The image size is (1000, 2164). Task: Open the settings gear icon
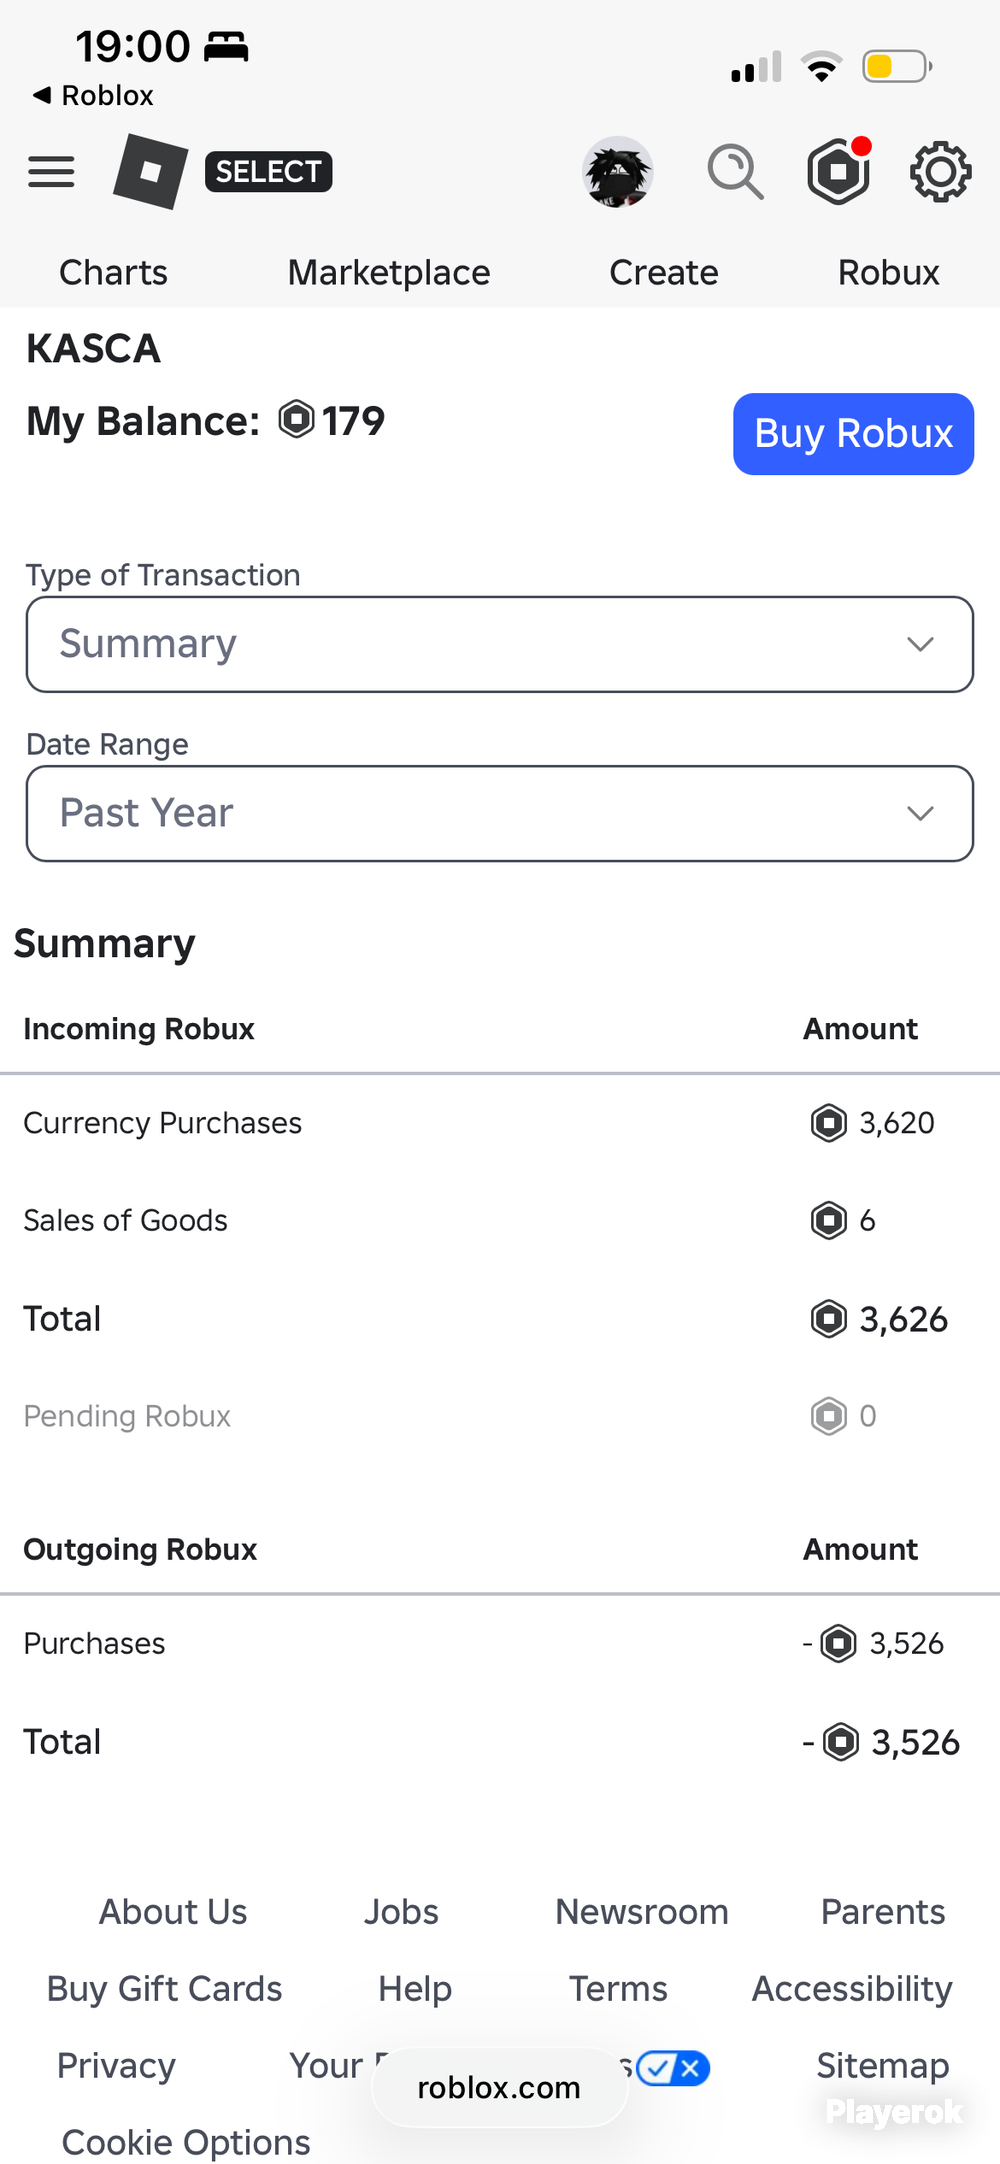940,172
